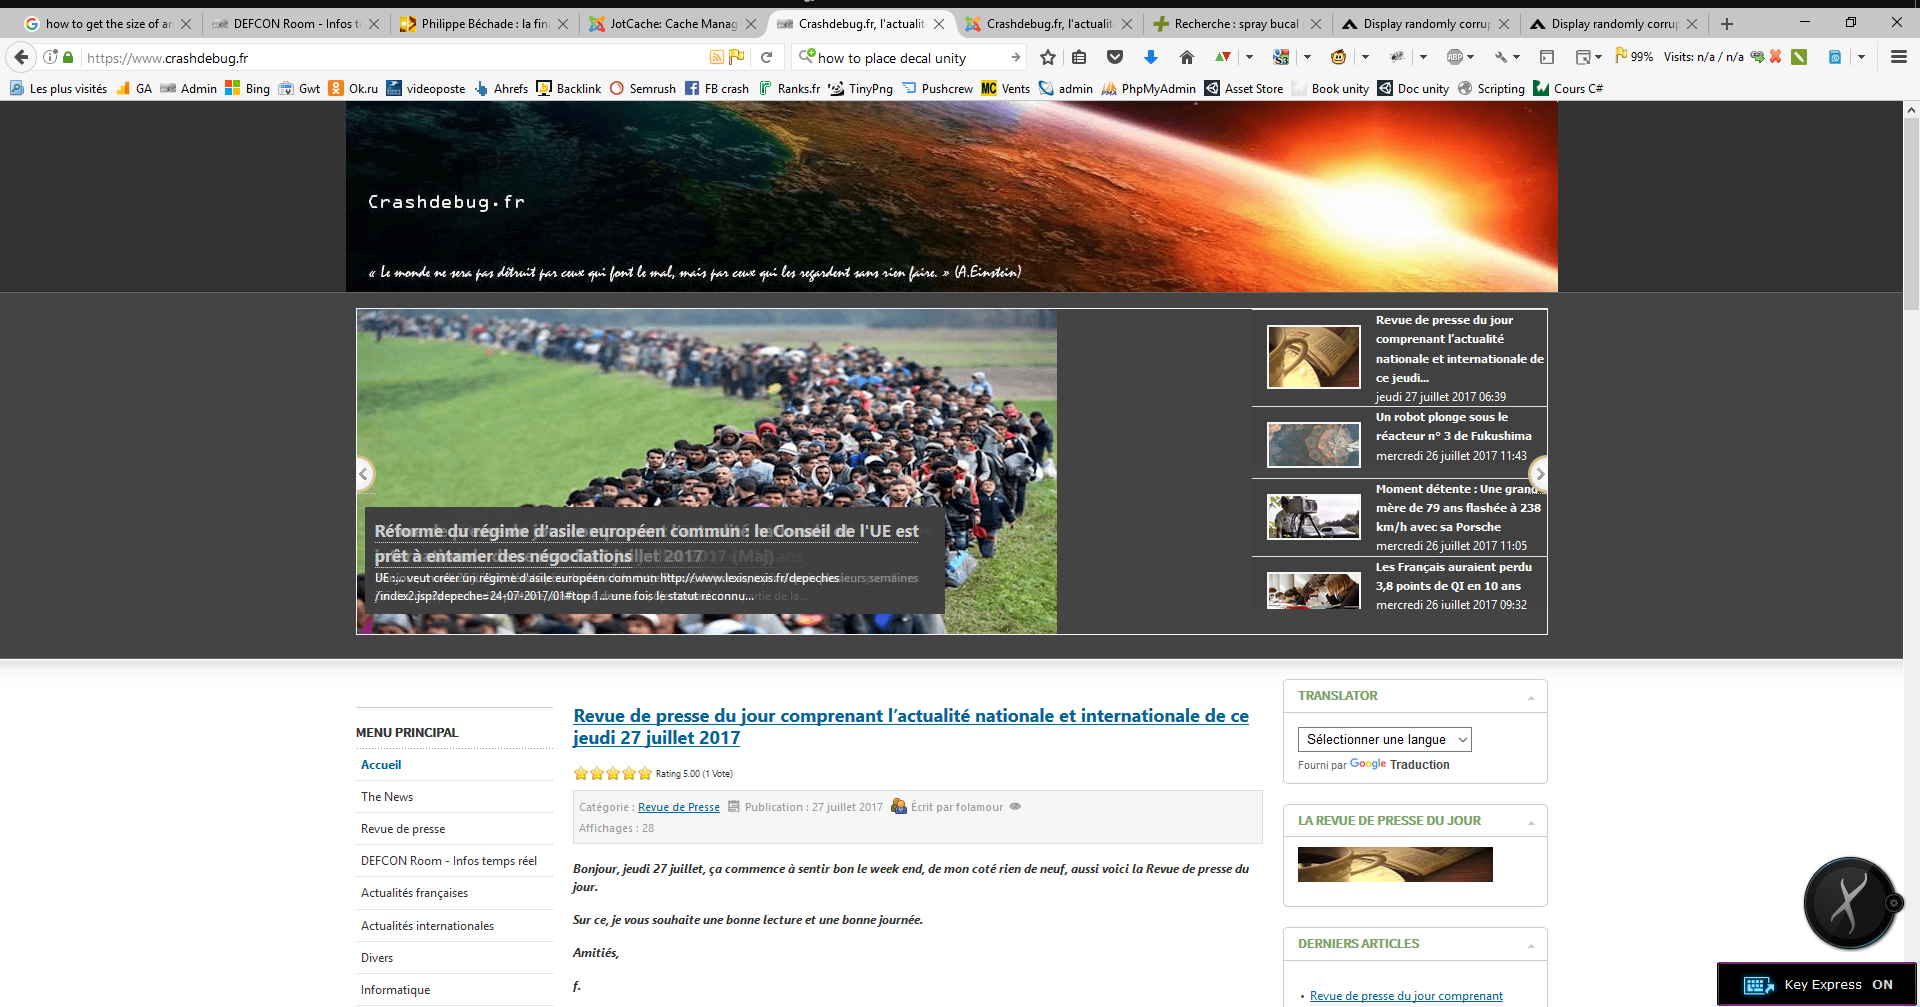Open the Revue de Presse category link
The width and height of the screenshot is (1920, 1007).
tap(678, 807)
